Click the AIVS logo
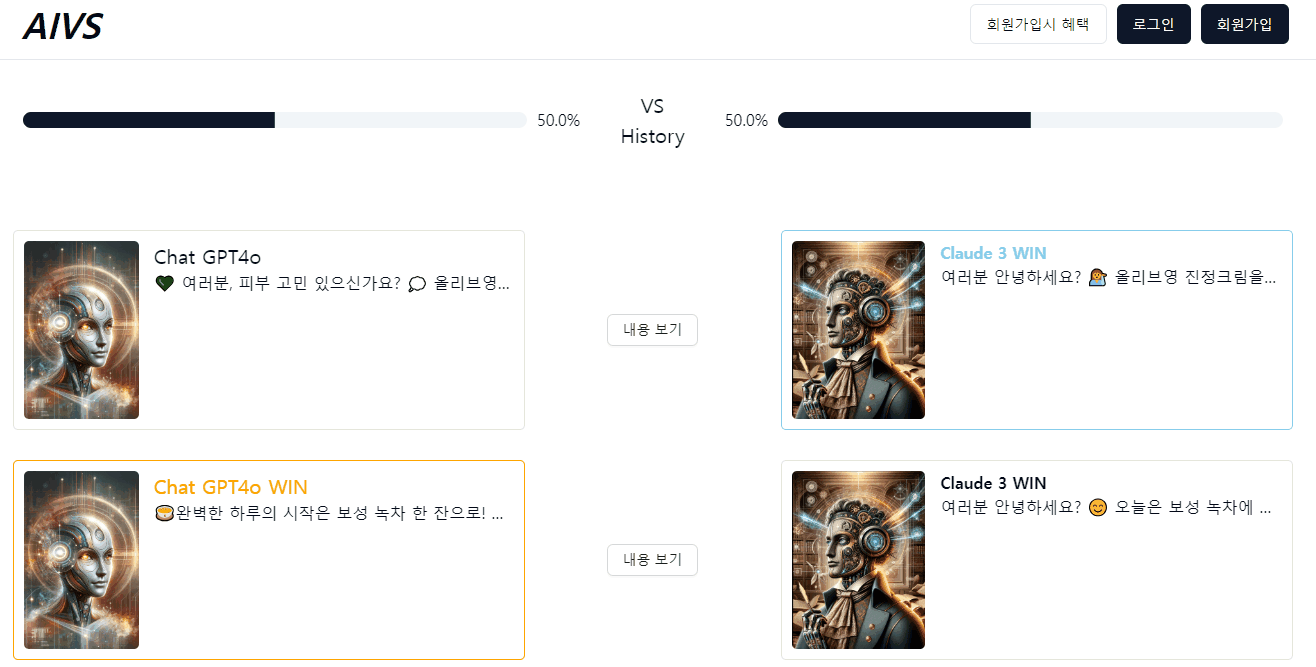 point(62,26)
